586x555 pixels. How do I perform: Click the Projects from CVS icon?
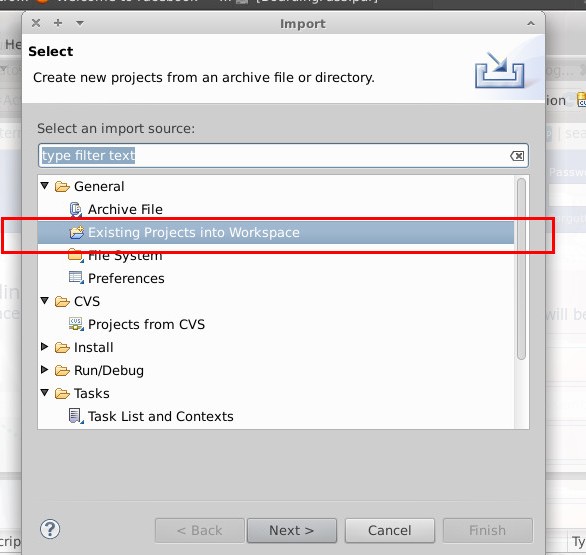click(x=76, y=324)
